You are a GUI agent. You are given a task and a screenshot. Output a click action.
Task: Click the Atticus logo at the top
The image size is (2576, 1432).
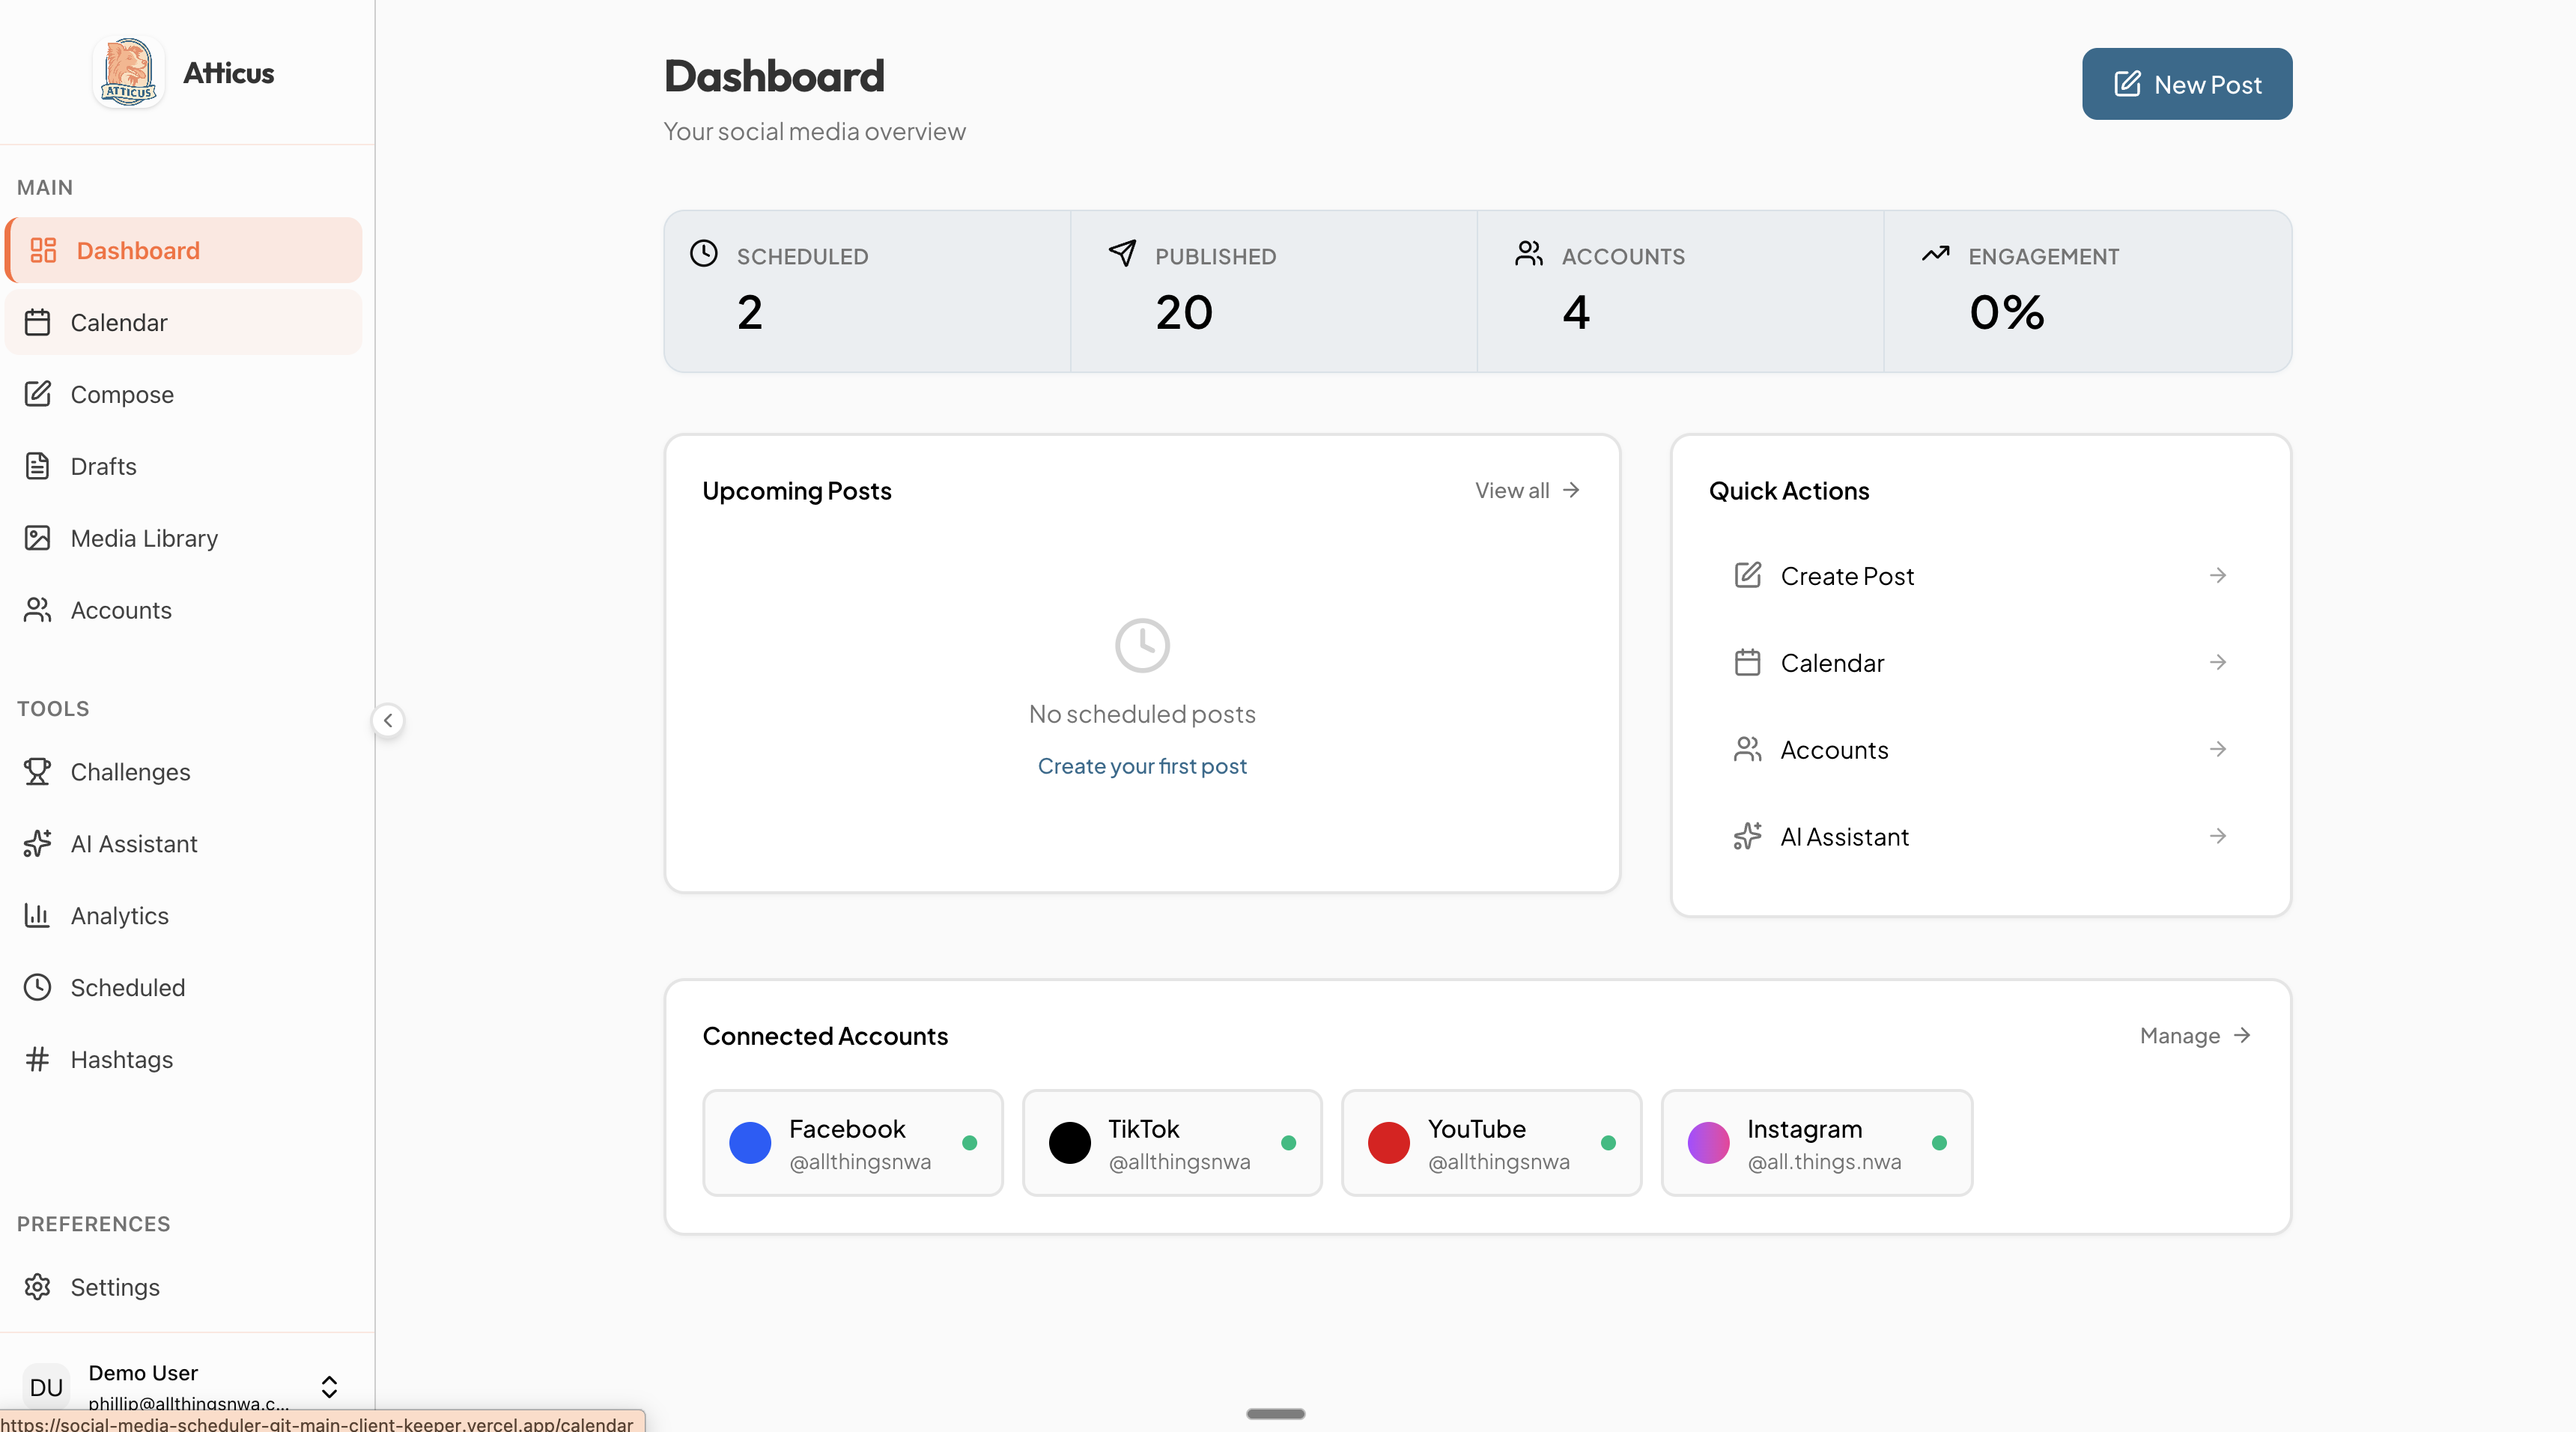pyautogui.click(x=128, y=71)
